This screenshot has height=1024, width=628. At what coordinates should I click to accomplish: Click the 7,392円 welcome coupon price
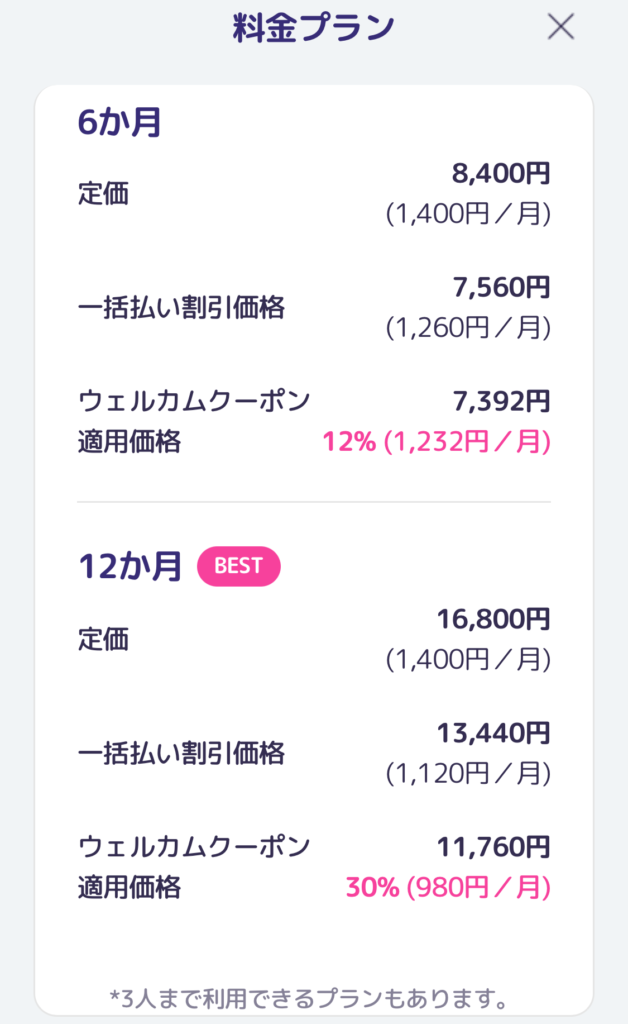[x=501, y=402]
